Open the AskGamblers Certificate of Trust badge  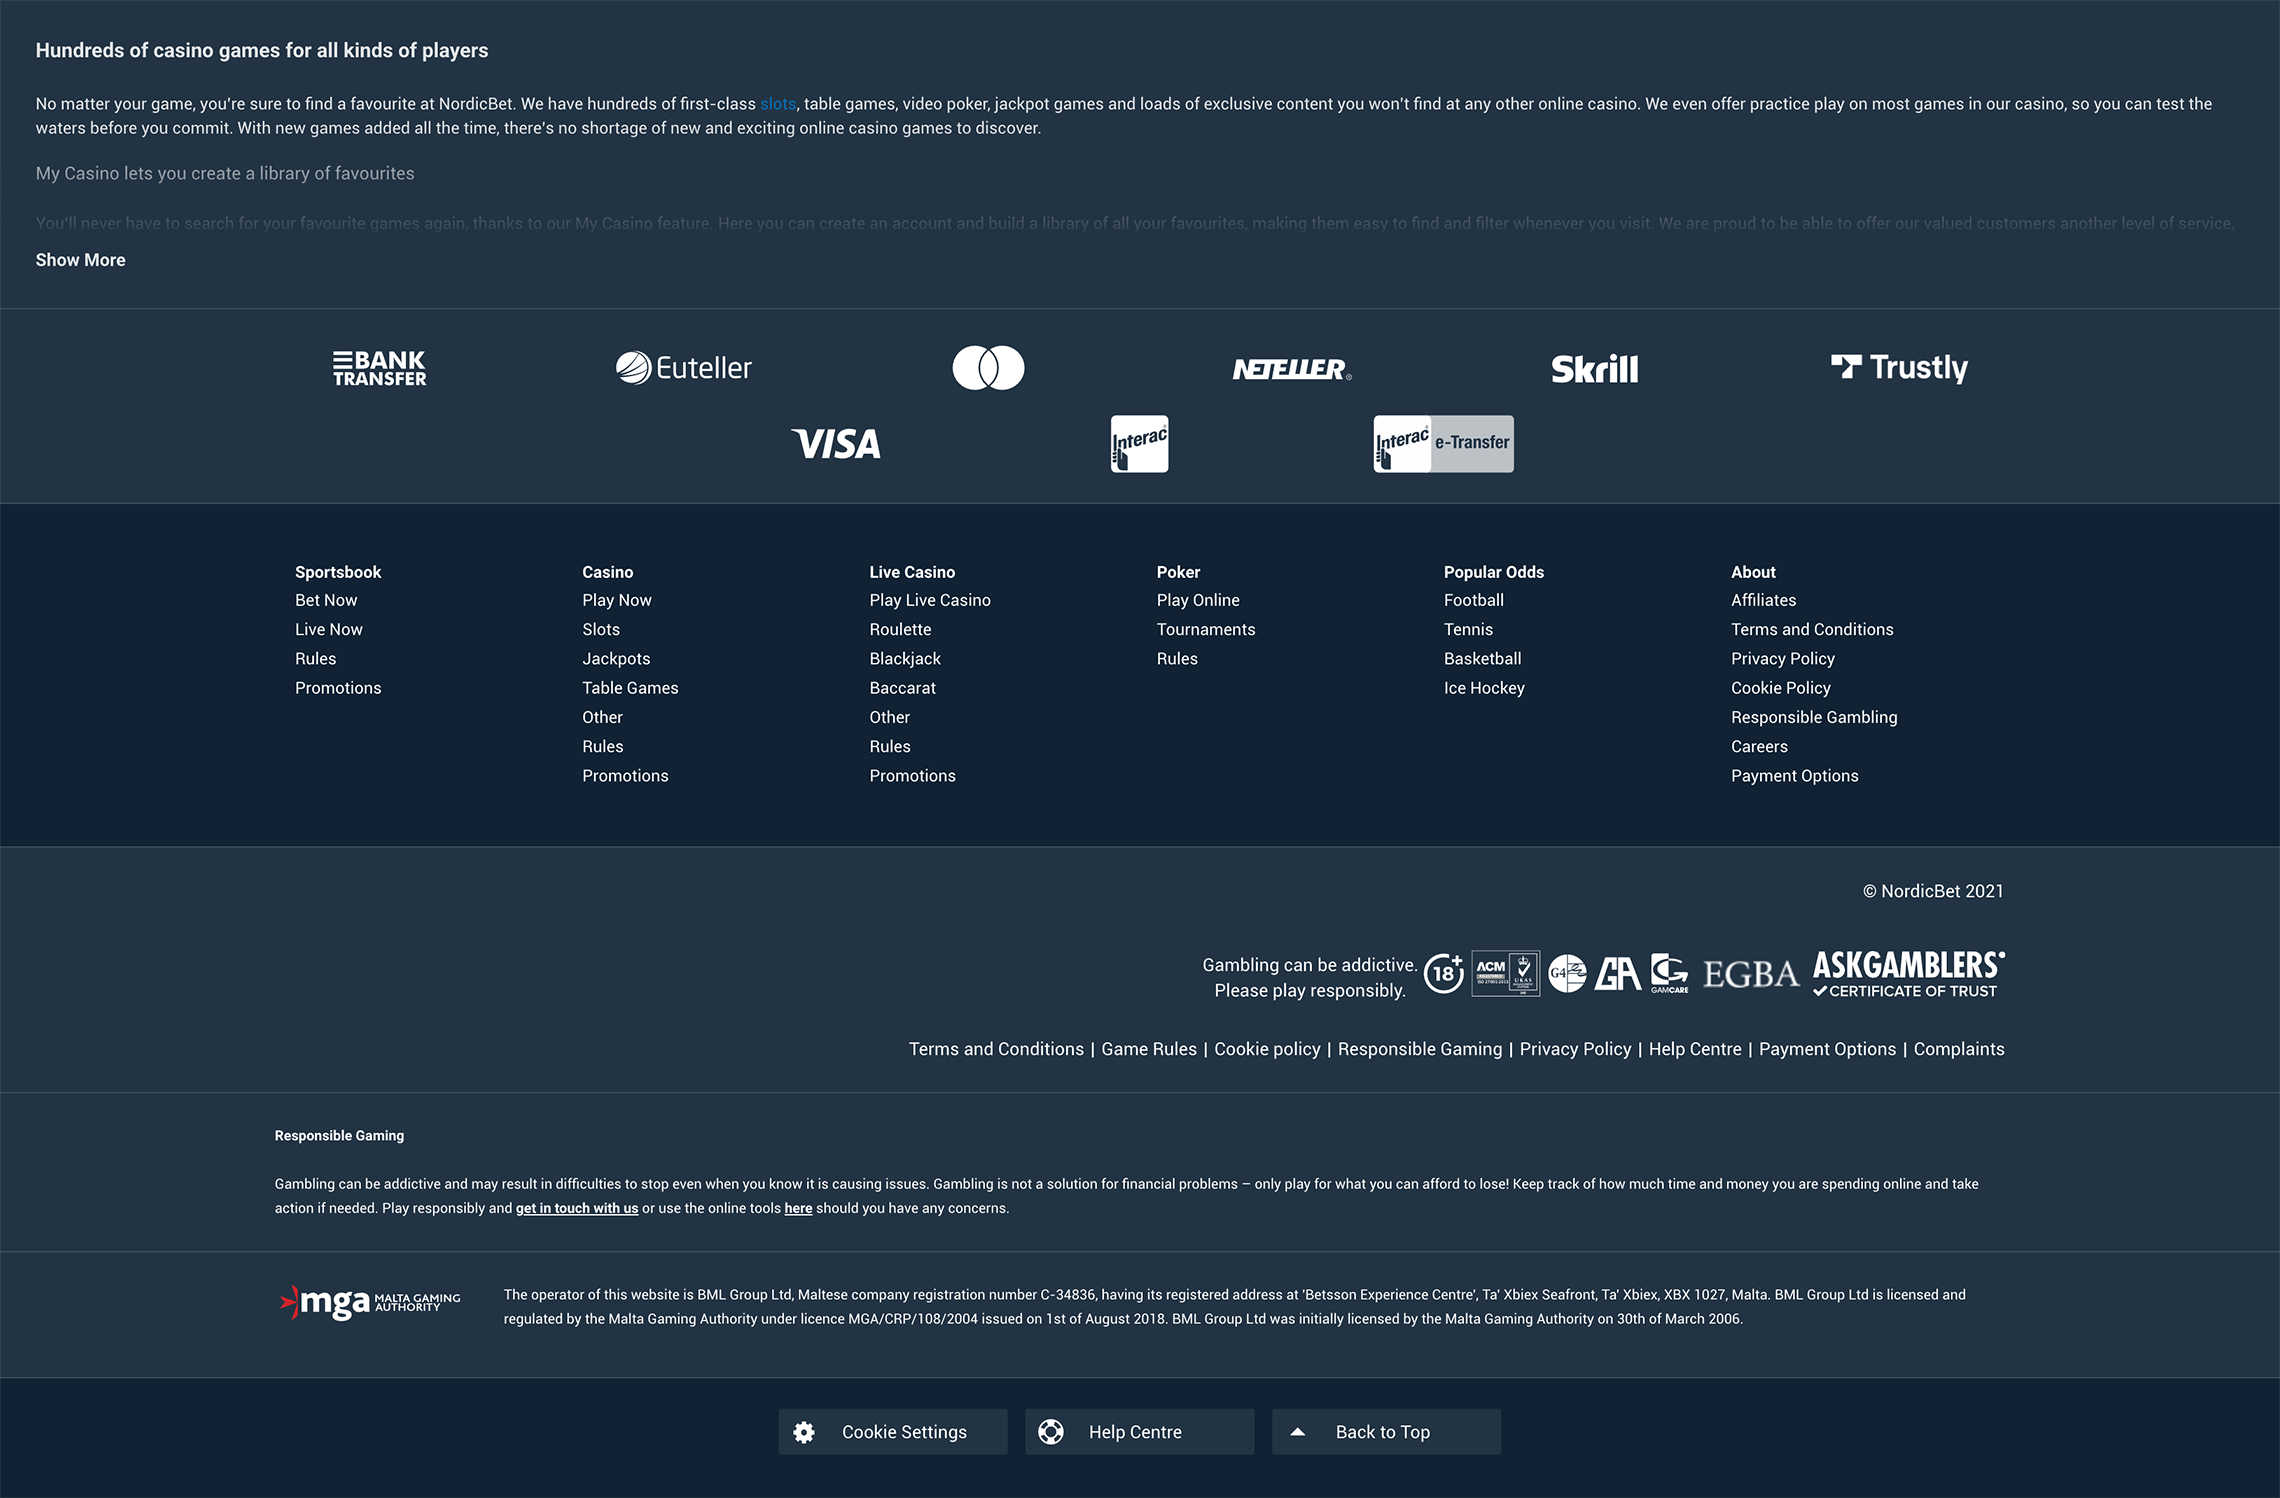(x=1908, y=974)
